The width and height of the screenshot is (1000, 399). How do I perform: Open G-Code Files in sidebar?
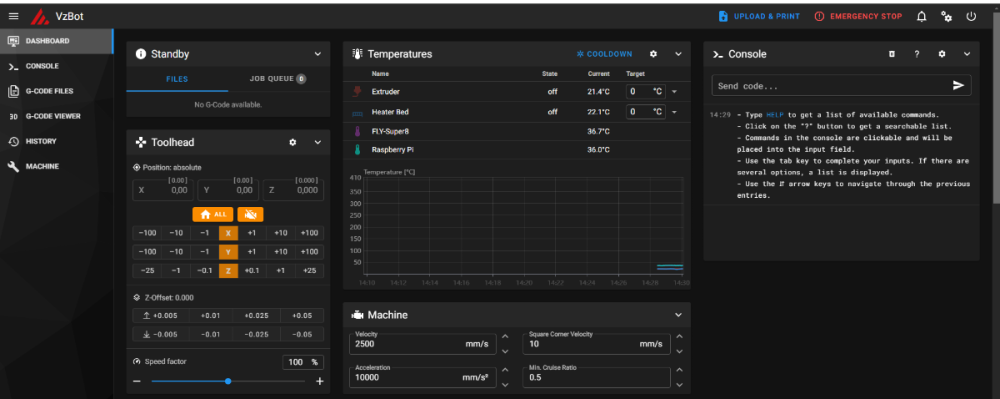(x=50, y=91)
